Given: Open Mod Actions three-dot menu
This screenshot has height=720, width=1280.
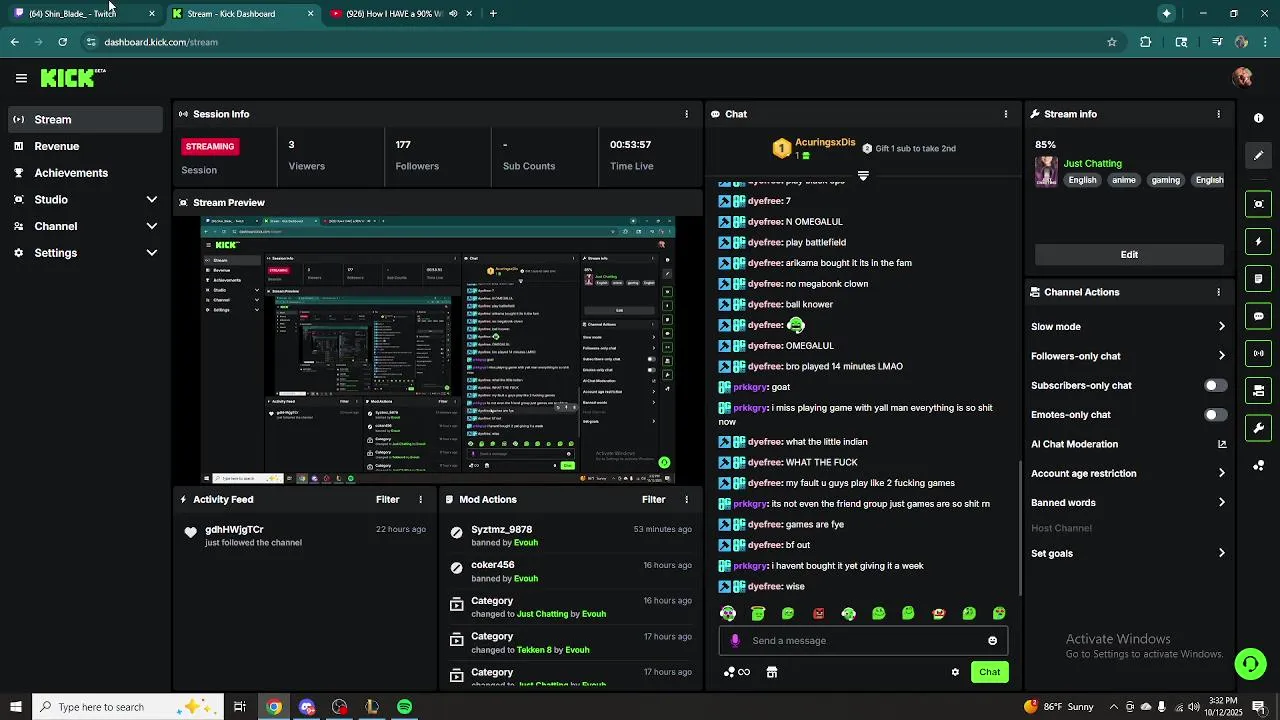Looking at the screenshot, I should pyautogui.click(x=686, y=499).
